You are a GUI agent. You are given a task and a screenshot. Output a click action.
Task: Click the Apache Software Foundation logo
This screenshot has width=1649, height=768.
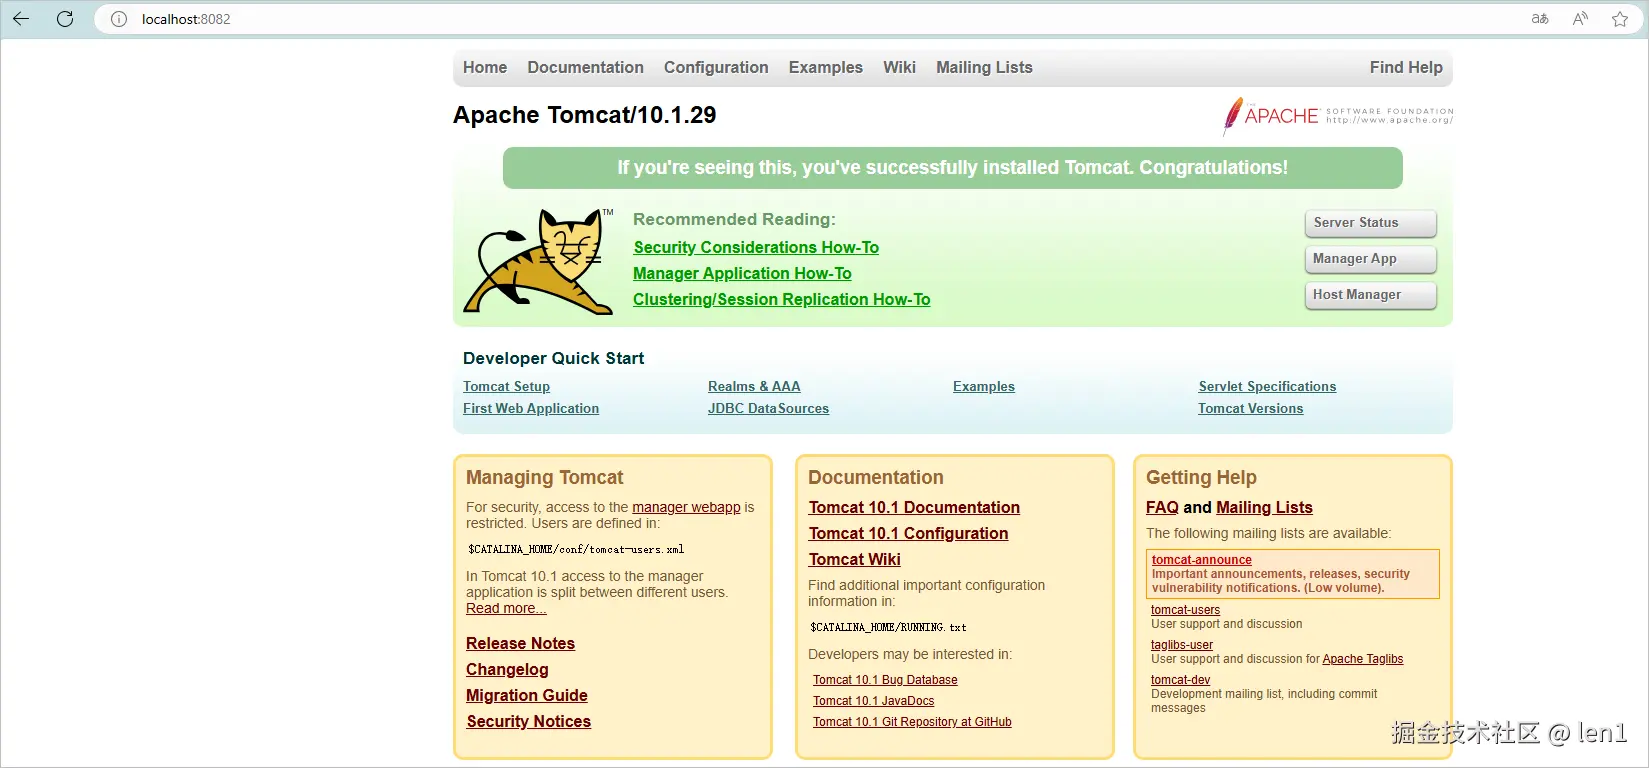click(x=1338, y=116)
